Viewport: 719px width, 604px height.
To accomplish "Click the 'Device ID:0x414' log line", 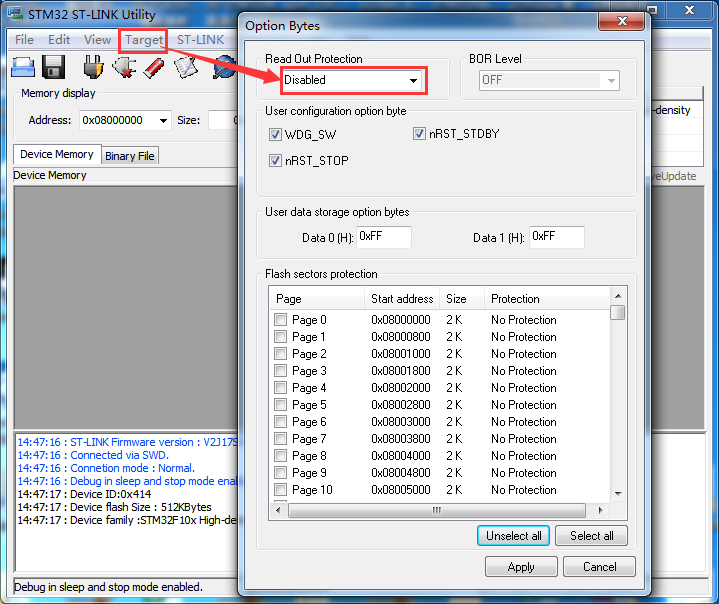I will point(84,494).
